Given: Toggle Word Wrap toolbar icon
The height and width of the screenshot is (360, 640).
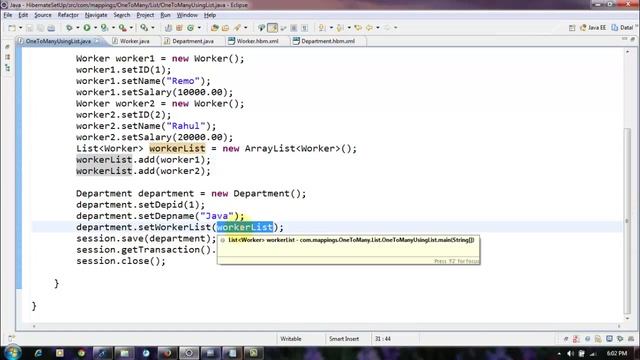Looking at the screenshot, I should 283,28.
